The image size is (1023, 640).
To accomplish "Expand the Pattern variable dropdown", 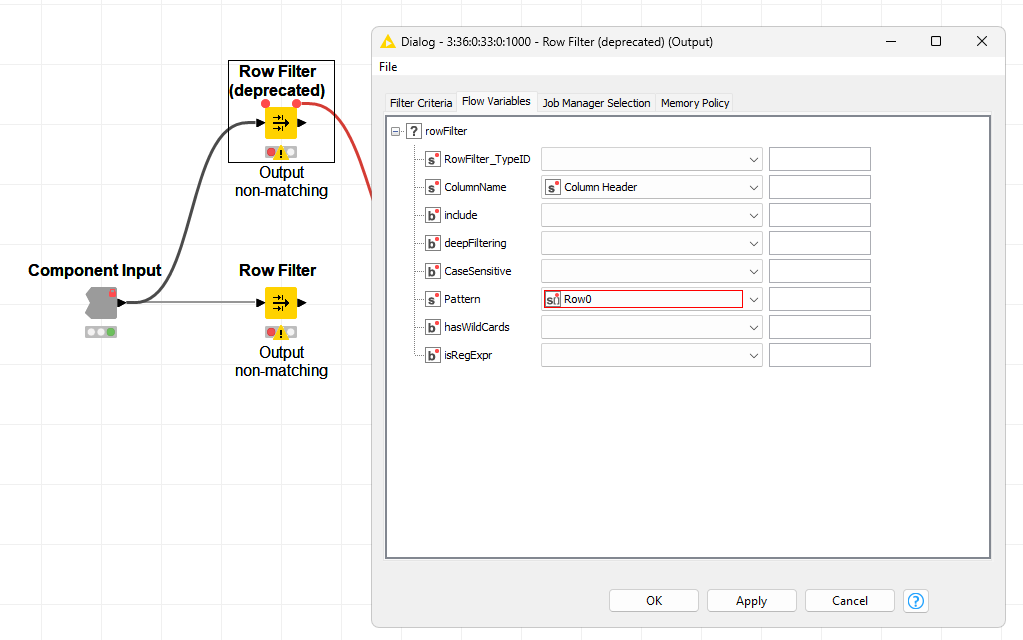I will click(x=752, y=299).
